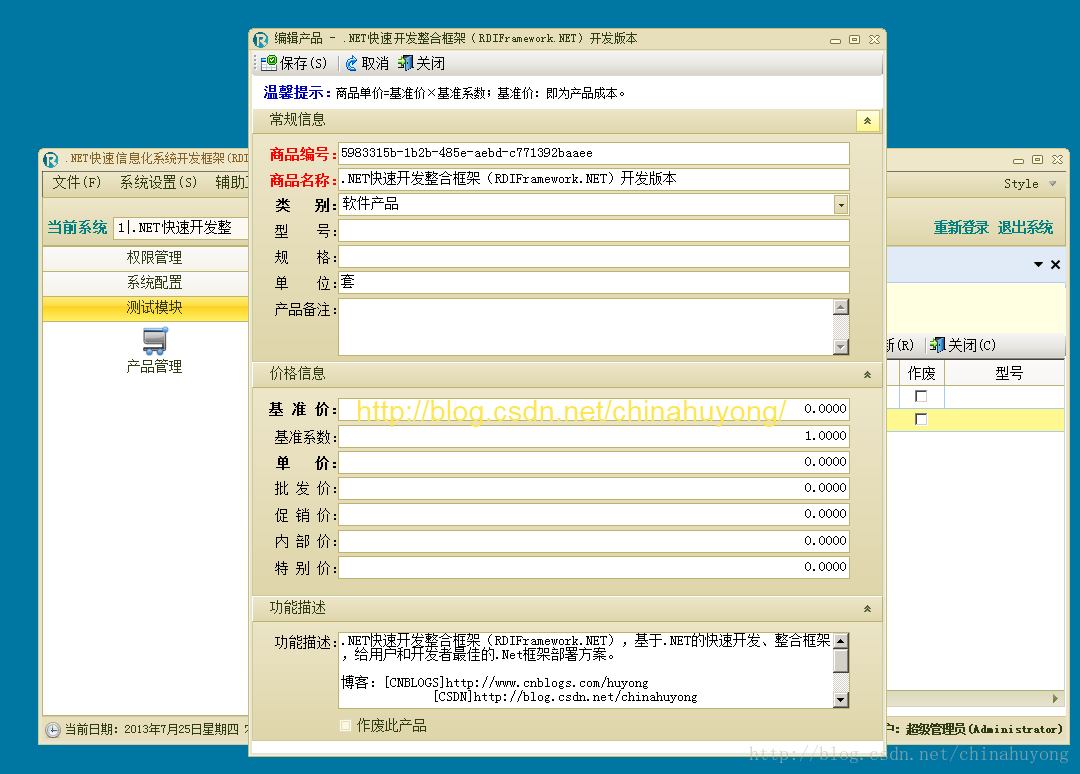Viewport: 1080px width, 774px height.
Task: Click 退出系统 link in main window
Action: (x=1025, y=228)
